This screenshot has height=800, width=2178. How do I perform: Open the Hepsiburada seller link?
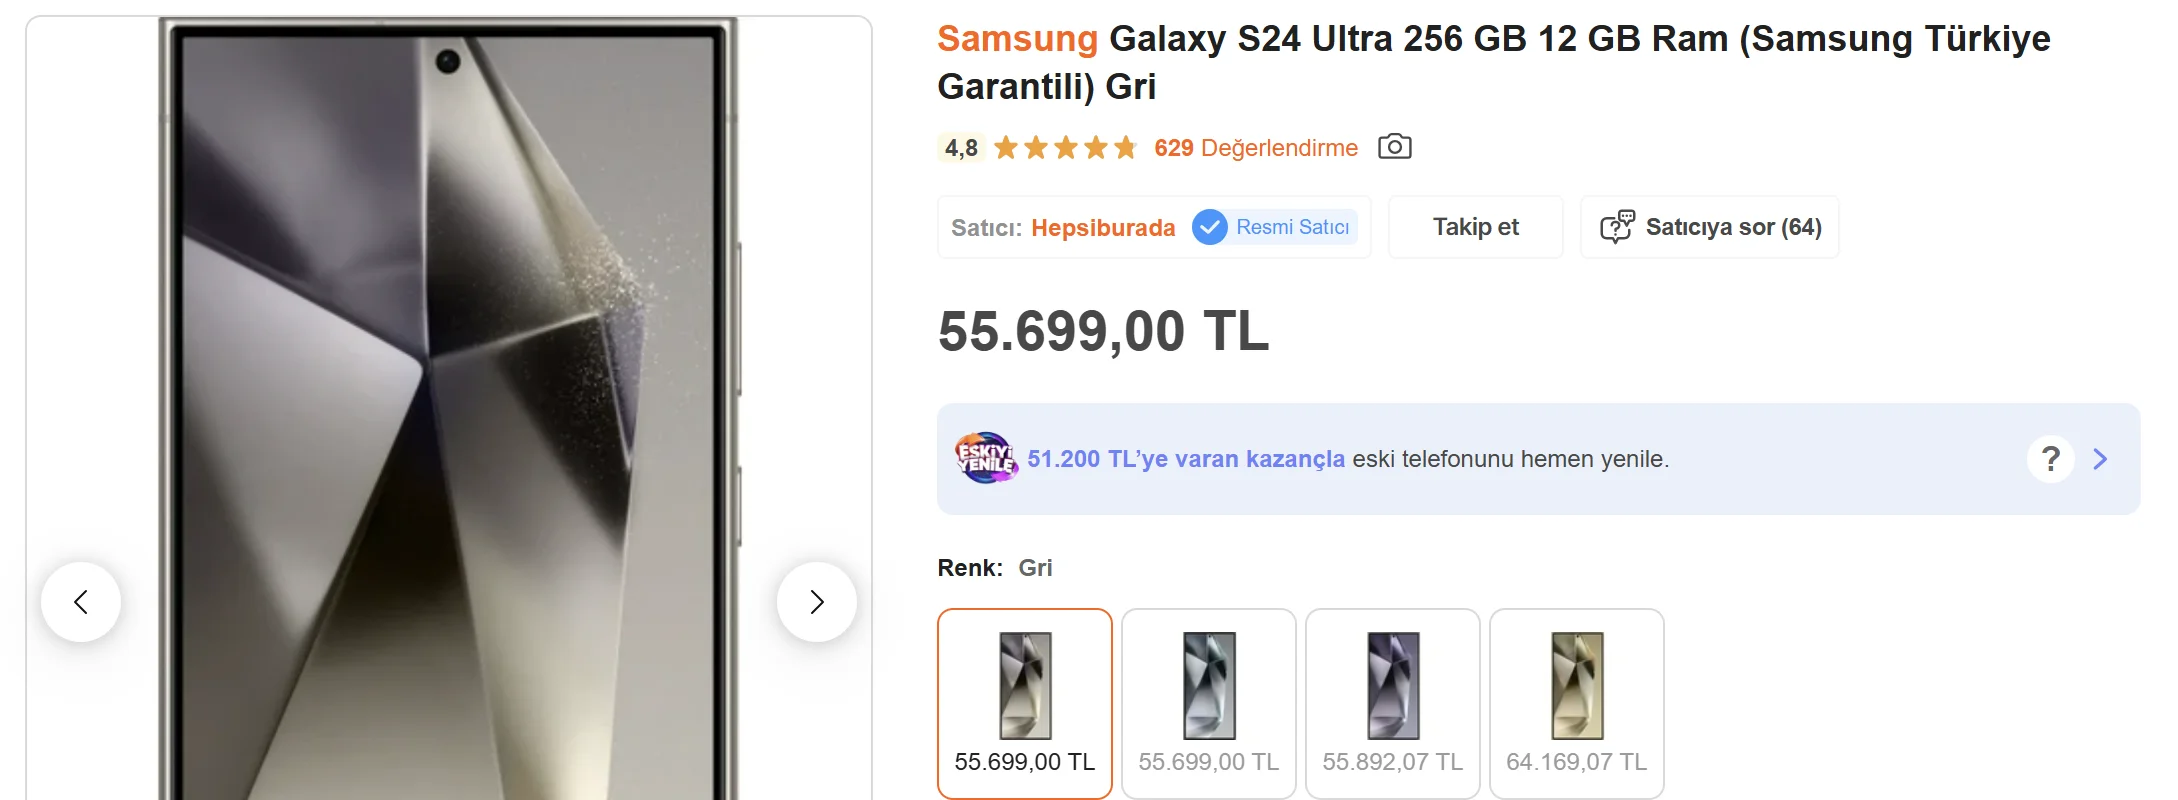click(1103, 228)
